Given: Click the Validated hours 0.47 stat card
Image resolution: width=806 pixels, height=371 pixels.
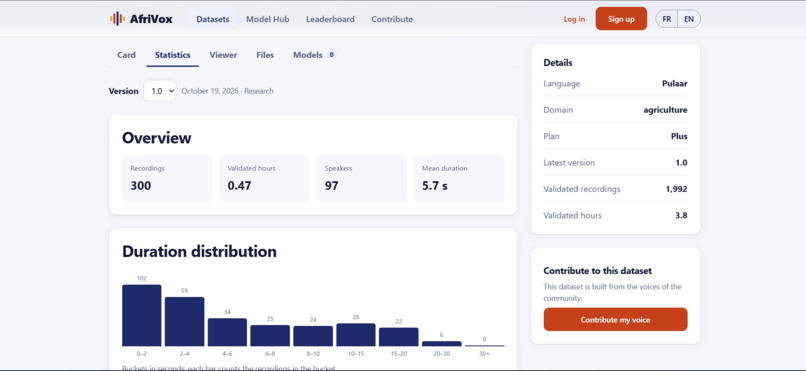Looking at the screenshot, I should click(265, 178).
